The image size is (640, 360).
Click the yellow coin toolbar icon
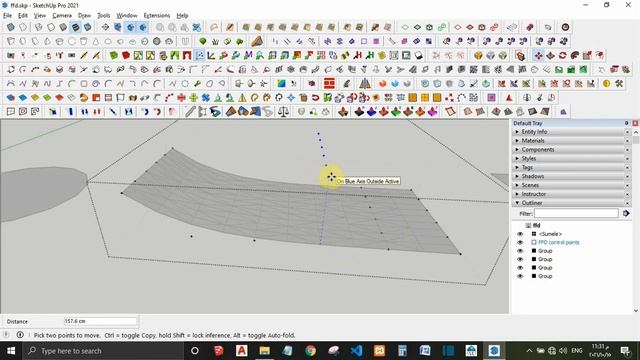pyautogui.click(x=607, y=84)
